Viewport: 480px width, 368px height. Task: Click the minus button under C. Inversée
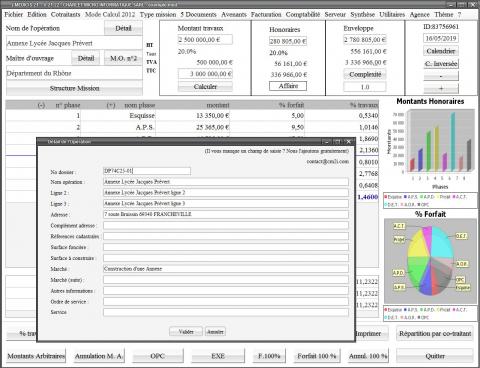click(441, 76)
